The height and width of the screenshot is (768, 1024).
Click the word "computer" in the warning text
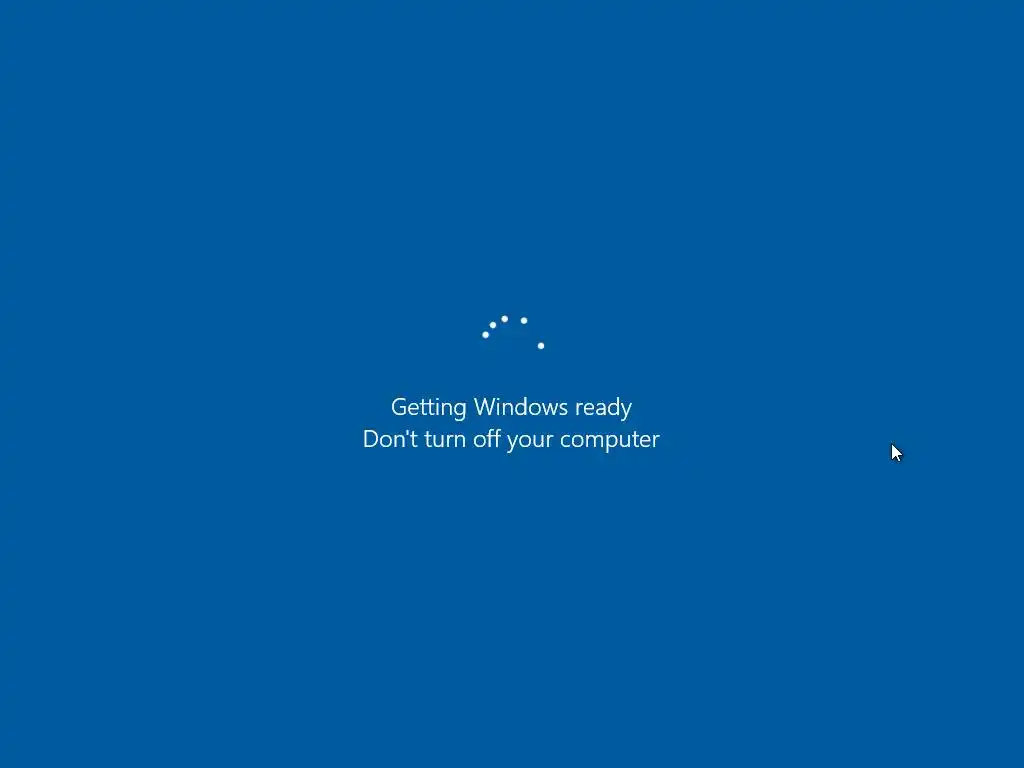coord(609,441)
